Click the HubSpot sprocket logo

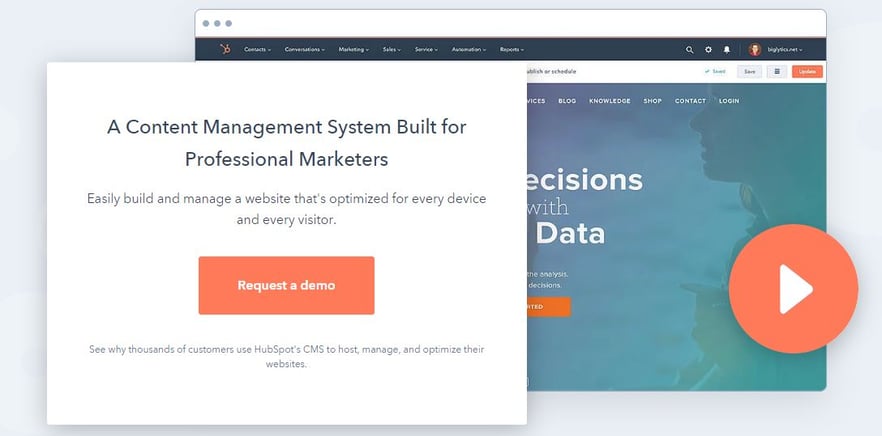[226, 50]
